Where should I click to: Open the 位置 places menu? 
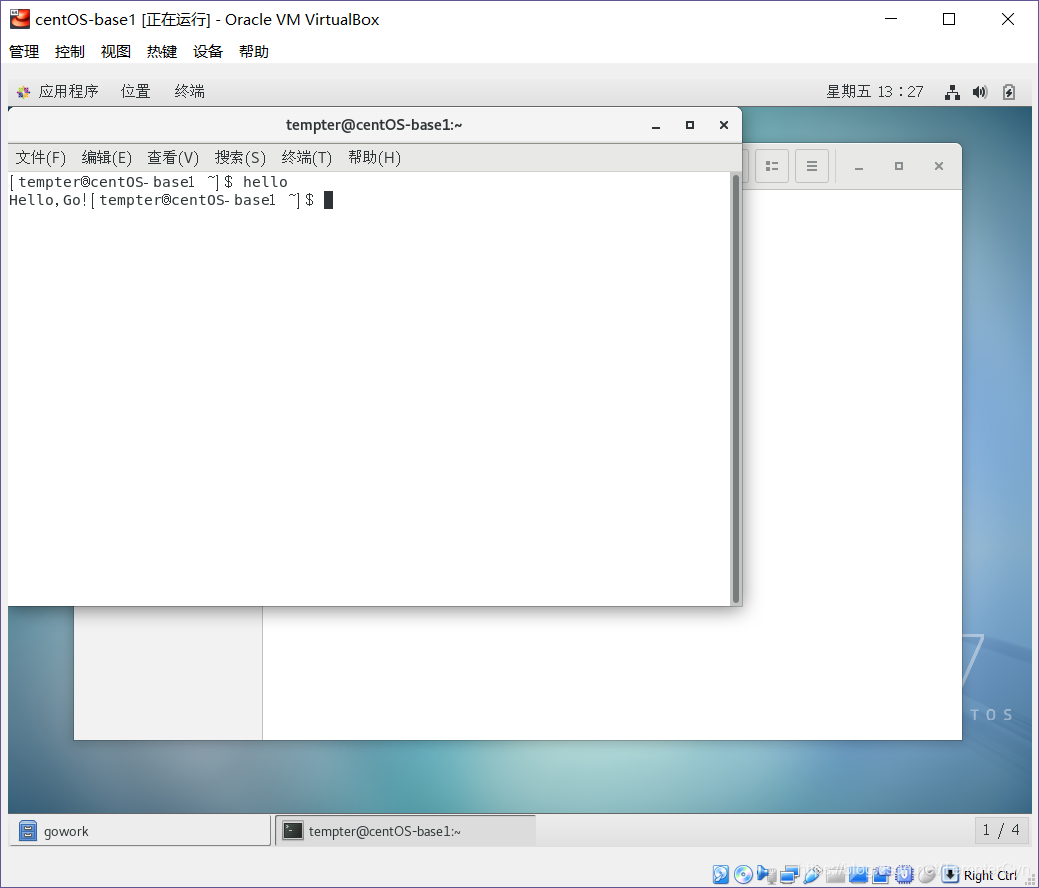point(136,91)
